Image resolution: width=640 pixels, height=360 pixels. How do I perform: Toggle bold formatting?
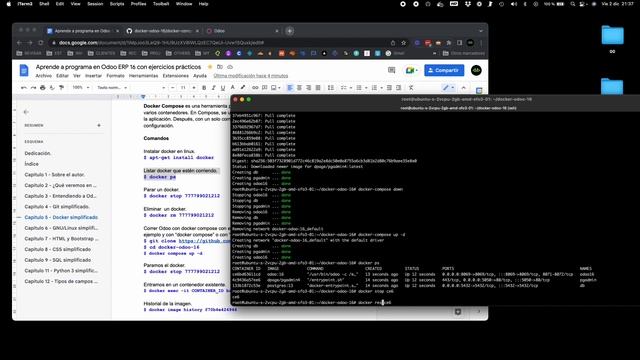coord(204,88)
